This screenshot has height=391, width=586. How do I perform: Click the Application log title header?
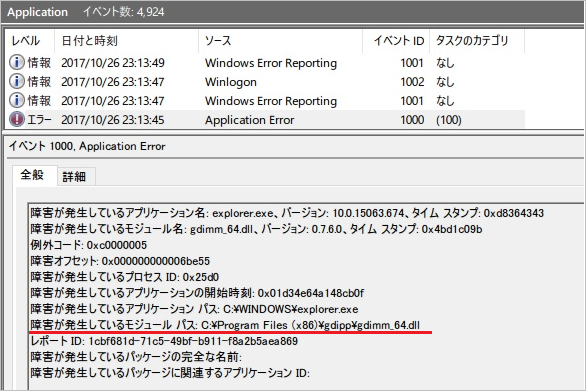tap(37, 12)
